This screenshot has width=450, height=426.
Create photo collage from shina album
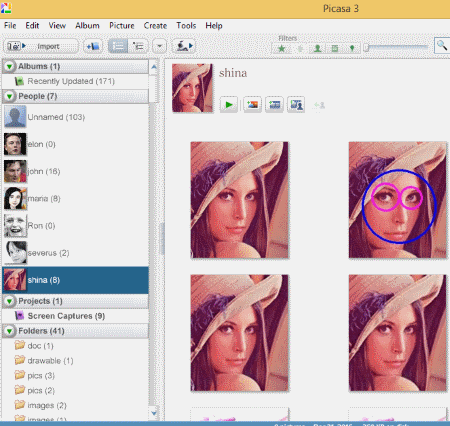click(x=252, y=105)
